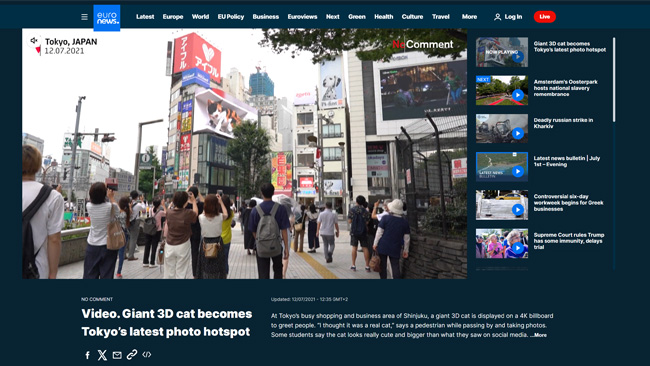Open Latest news bulletin July 1st headline
This screenshot has width=650, height=366.
pos(567,161)
